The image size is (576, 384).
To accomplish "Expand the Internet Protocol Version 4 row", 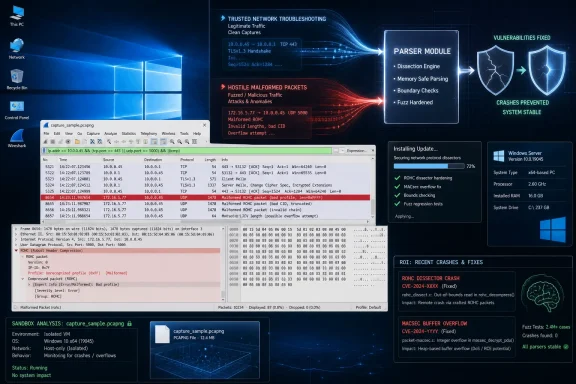I will [16, 239].
